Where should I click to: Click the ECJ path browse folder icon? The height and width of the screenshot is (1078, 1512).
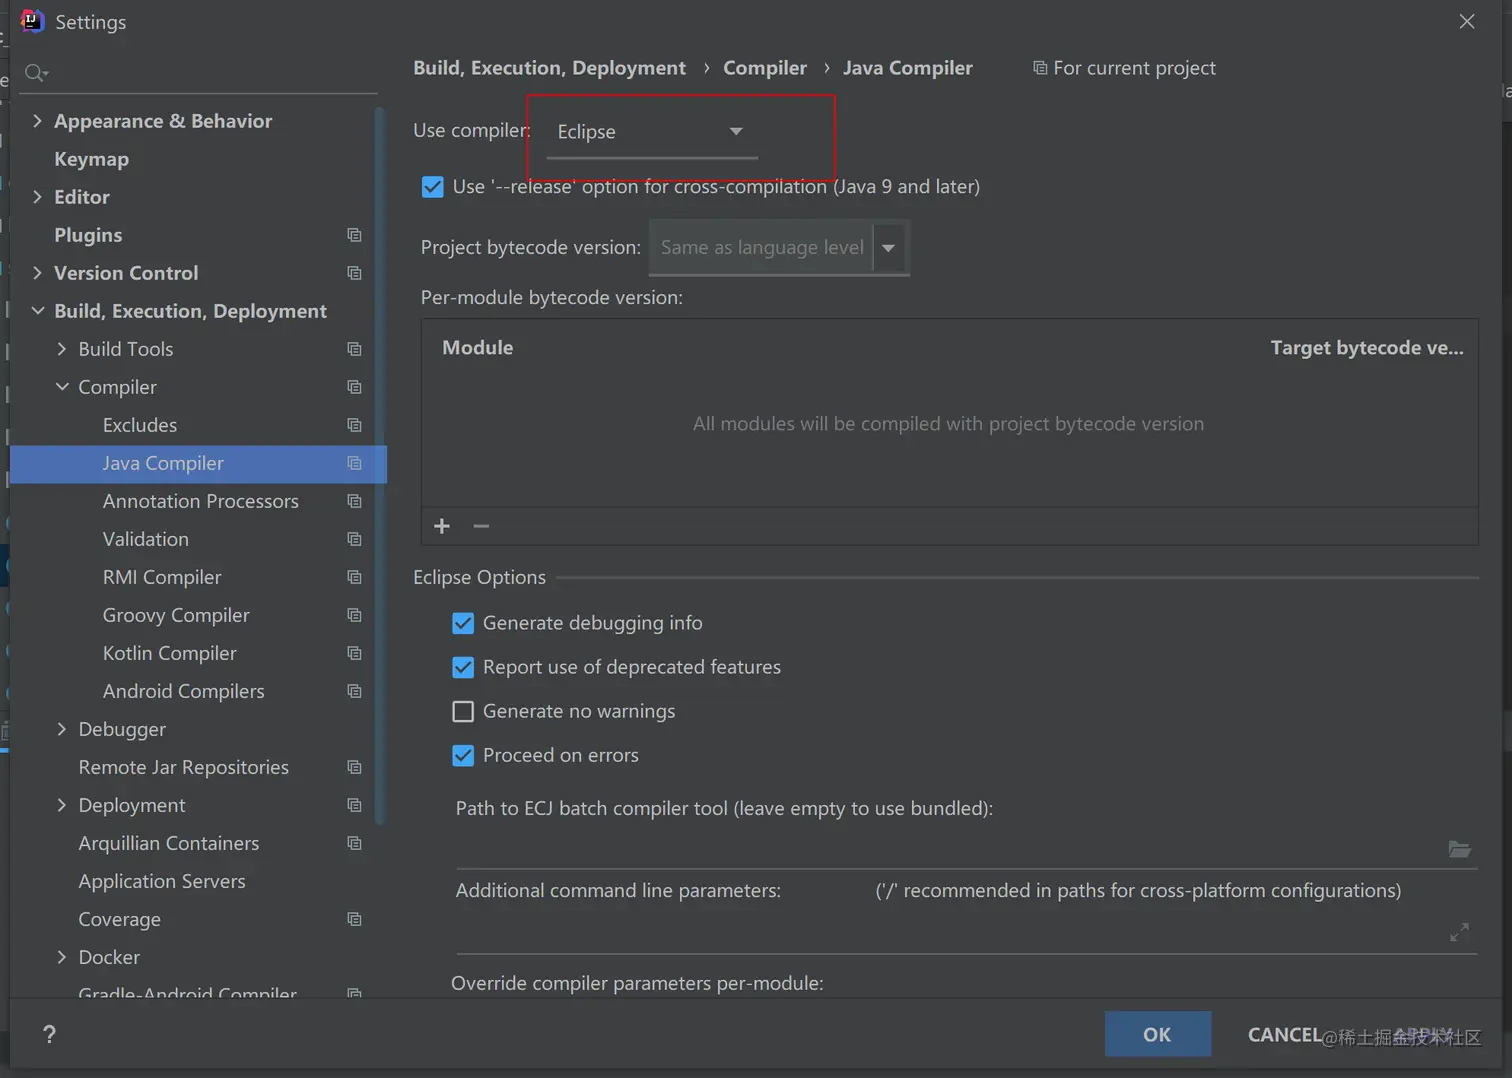1459,849
